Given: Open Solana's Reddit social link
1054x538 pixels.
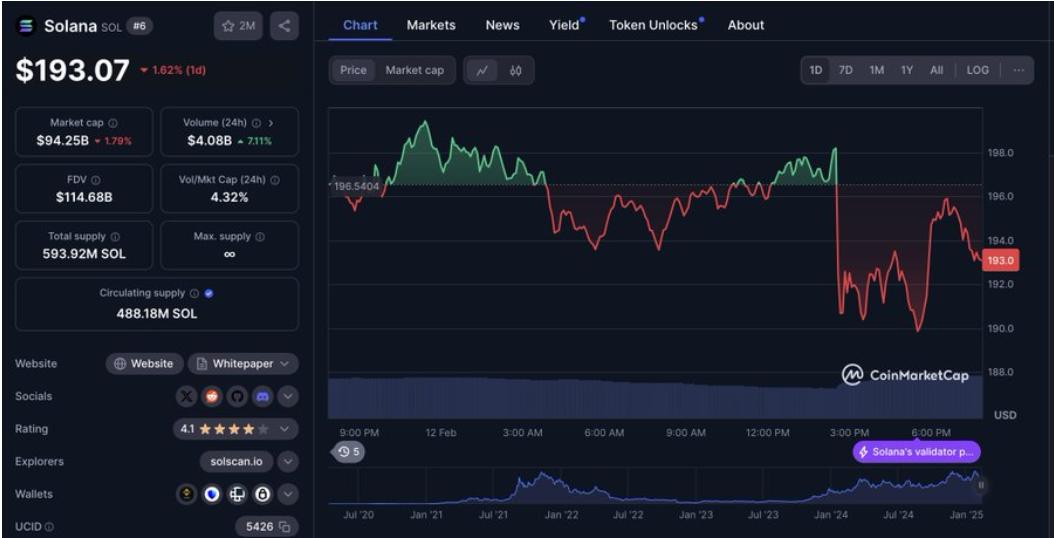Looking at the screenshot, I should [x=212, y=397].
